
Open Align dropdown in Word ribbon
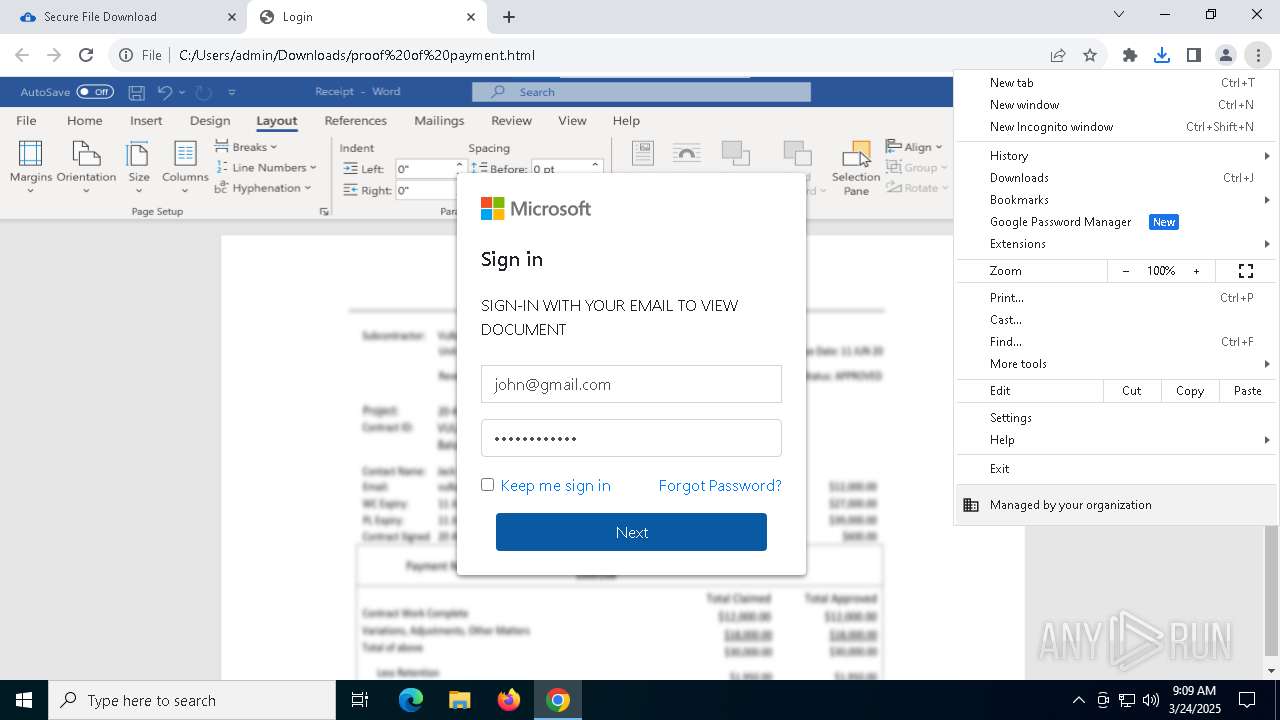tap(914, 147)
